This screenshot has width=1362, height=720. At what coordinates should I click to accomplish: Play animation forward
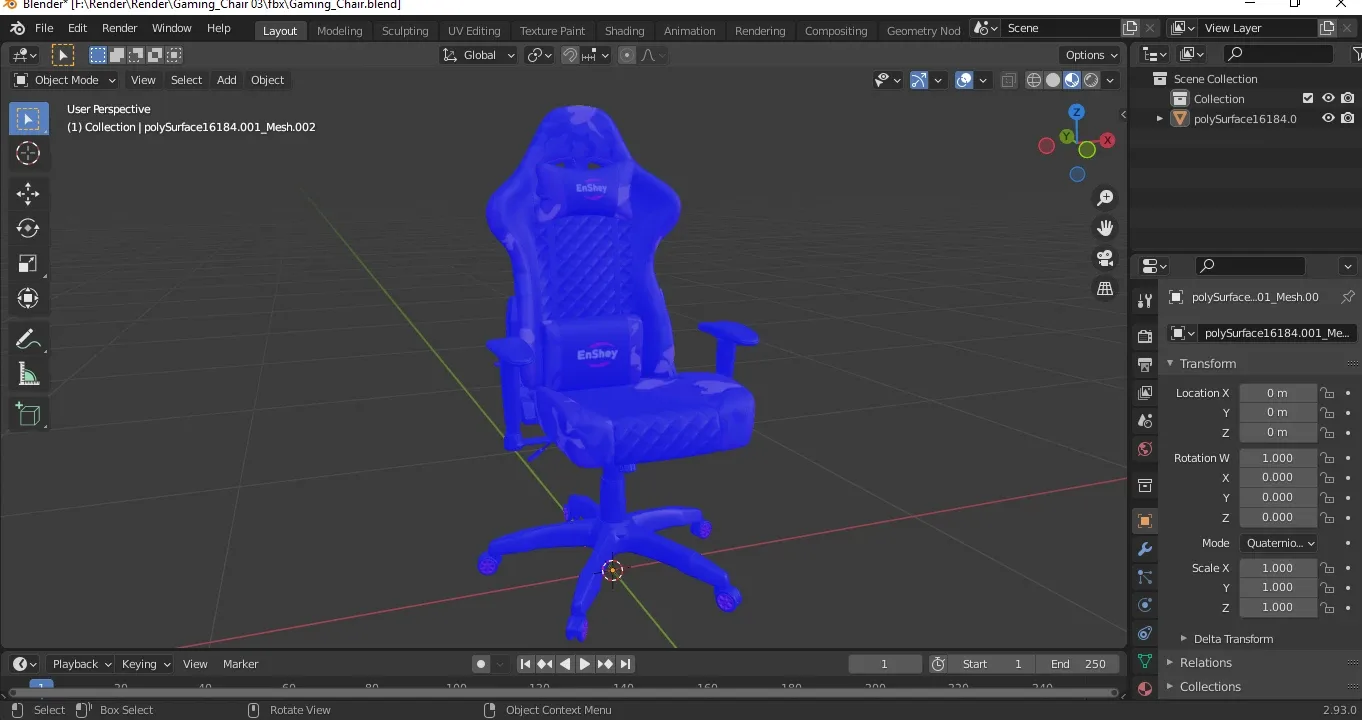click(x=585, y=664)
